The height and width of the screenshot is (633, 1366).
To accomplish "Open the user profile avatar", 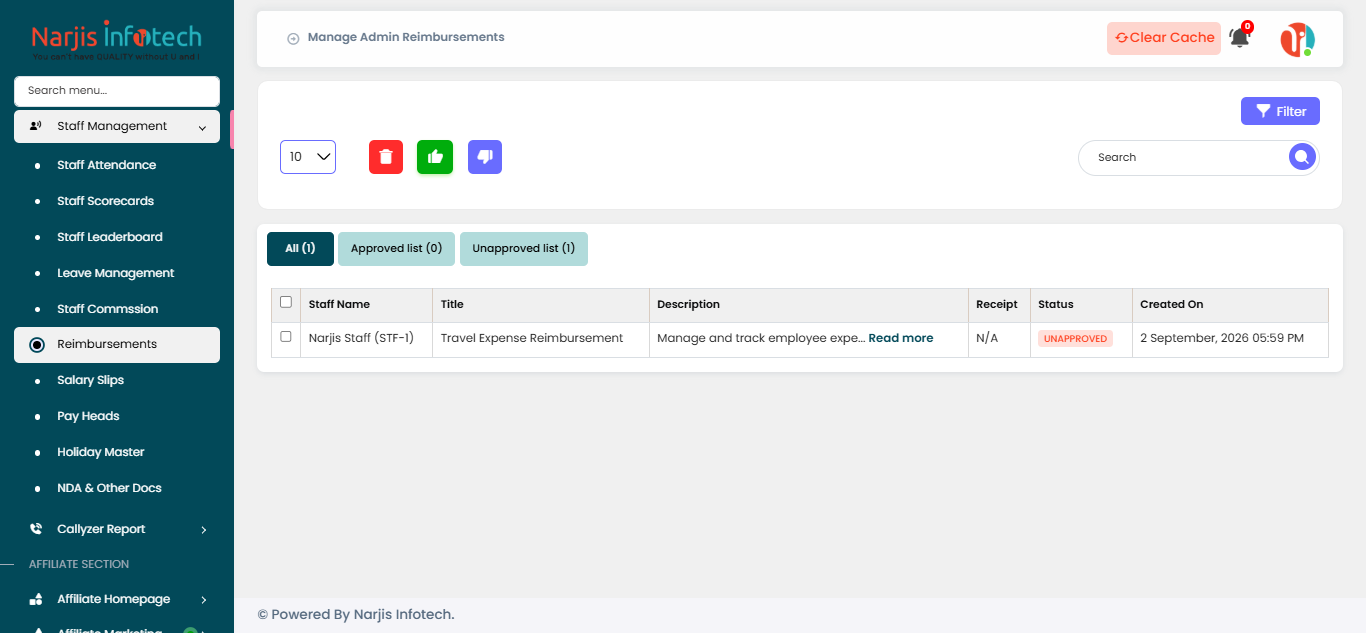I will (x=1298, y=39).
